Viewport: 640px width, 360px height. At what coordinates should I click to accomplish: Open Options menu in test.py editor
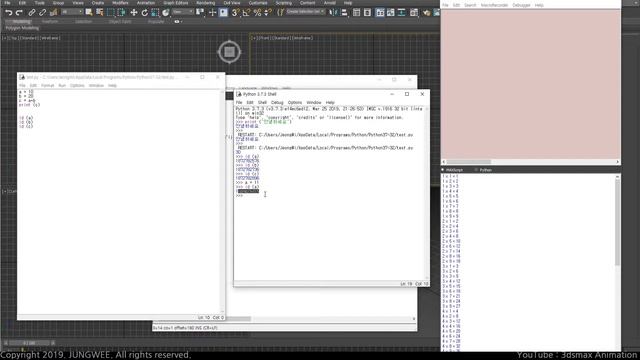[x=77, y=85]
